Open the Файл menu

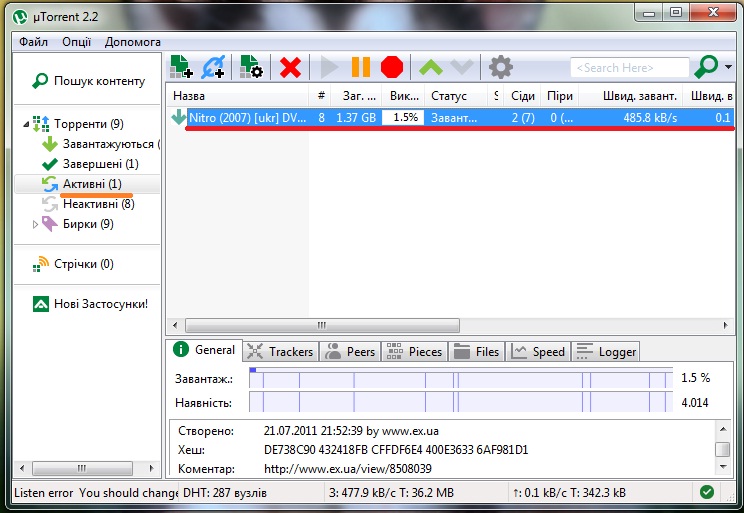pos(33,42)
